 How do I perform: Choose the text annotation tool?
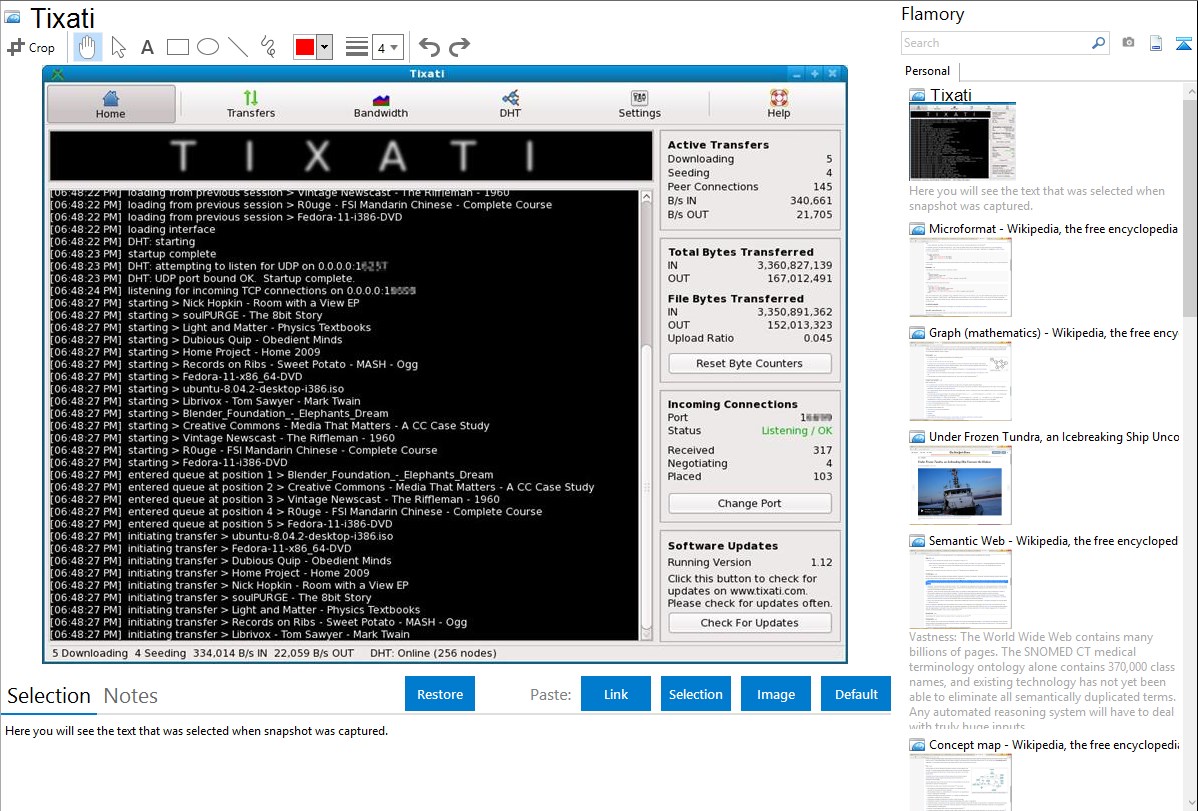pyautogui.click(x=147, y=47)
